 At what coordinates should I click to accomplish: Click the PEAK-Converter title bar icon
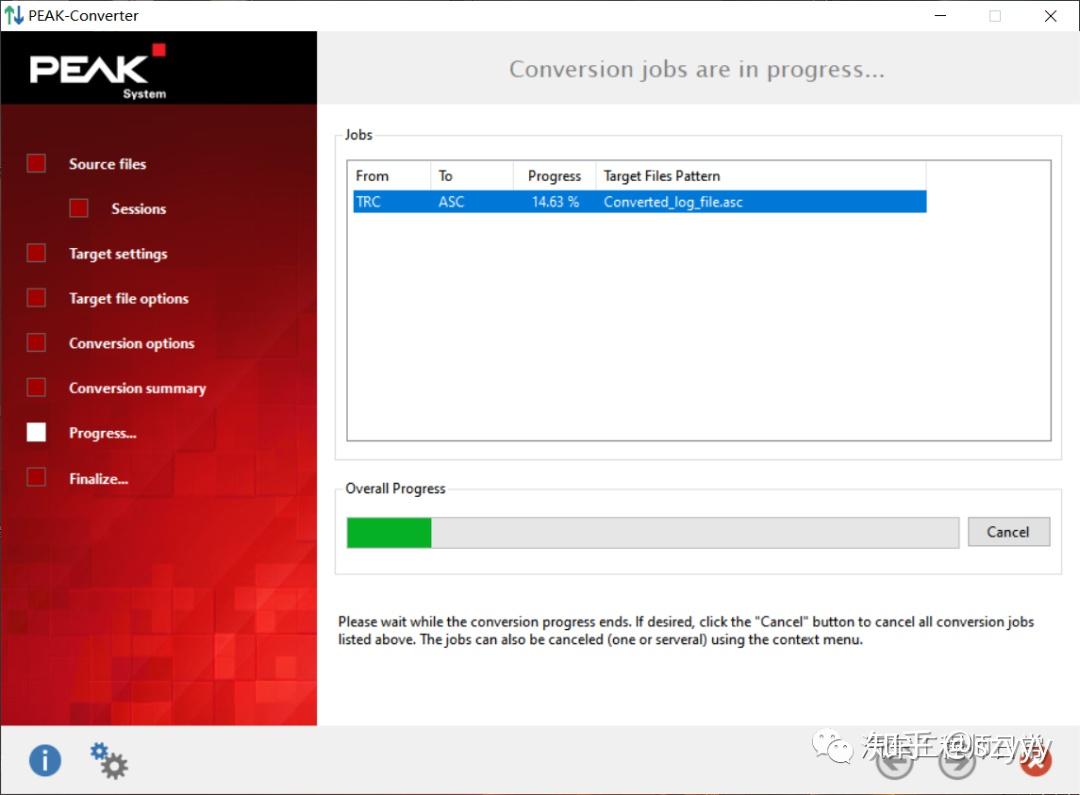pyautogui.click(x=13, y=15)
